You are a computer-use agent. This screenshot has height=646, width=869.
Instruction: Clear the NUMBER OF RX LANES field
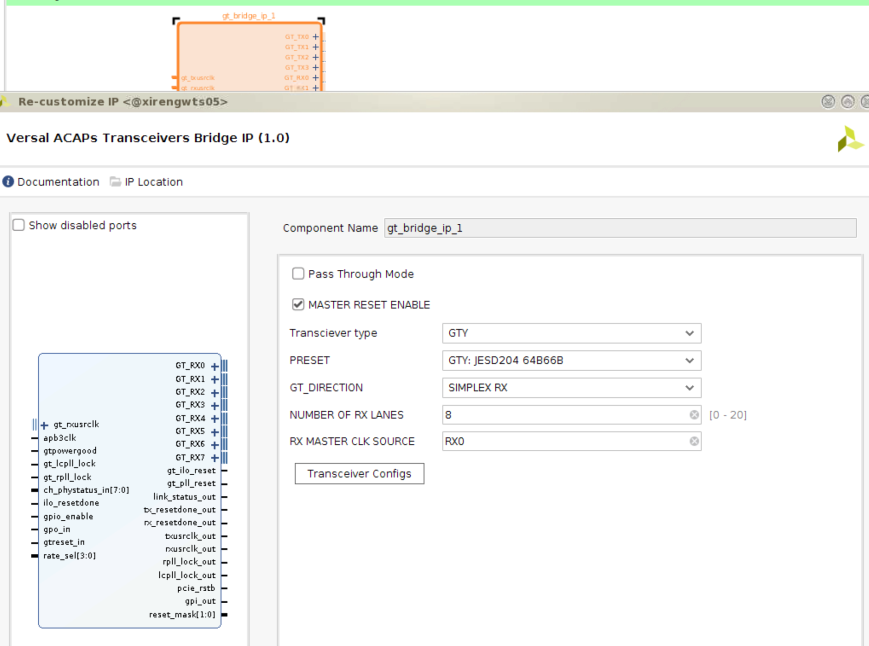tap(694, 415)
